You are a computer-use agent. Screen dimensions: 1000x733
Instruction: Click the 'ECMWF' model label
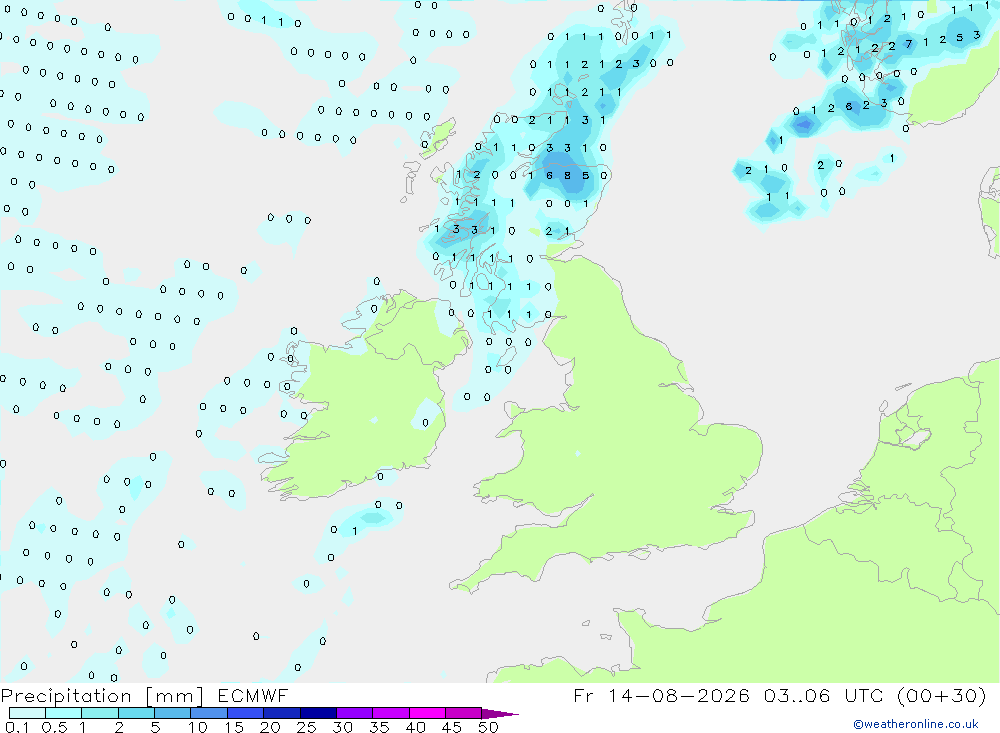point(253,695)
